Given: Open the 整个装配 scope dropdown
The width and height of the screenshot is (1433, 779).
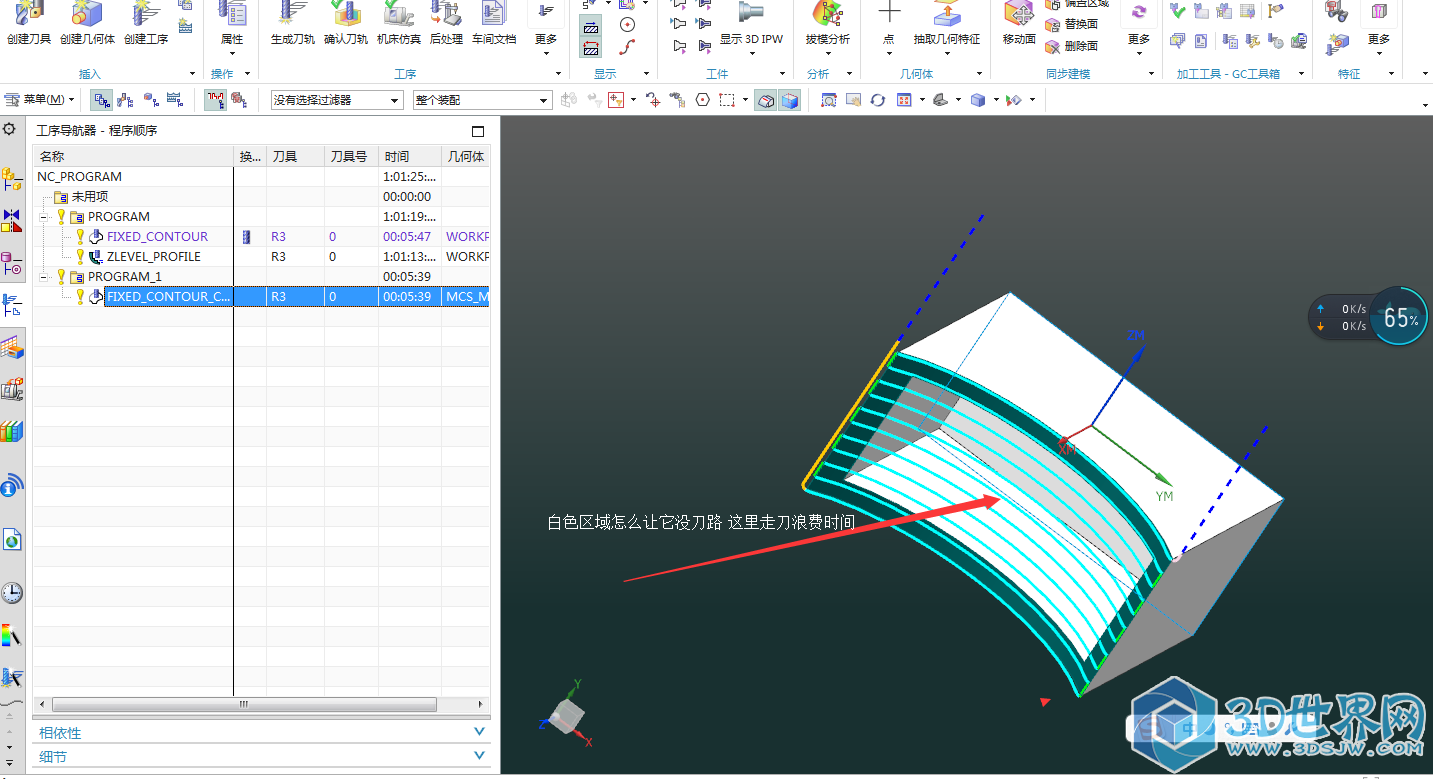Looking at the screenshot, I should 482,100.
